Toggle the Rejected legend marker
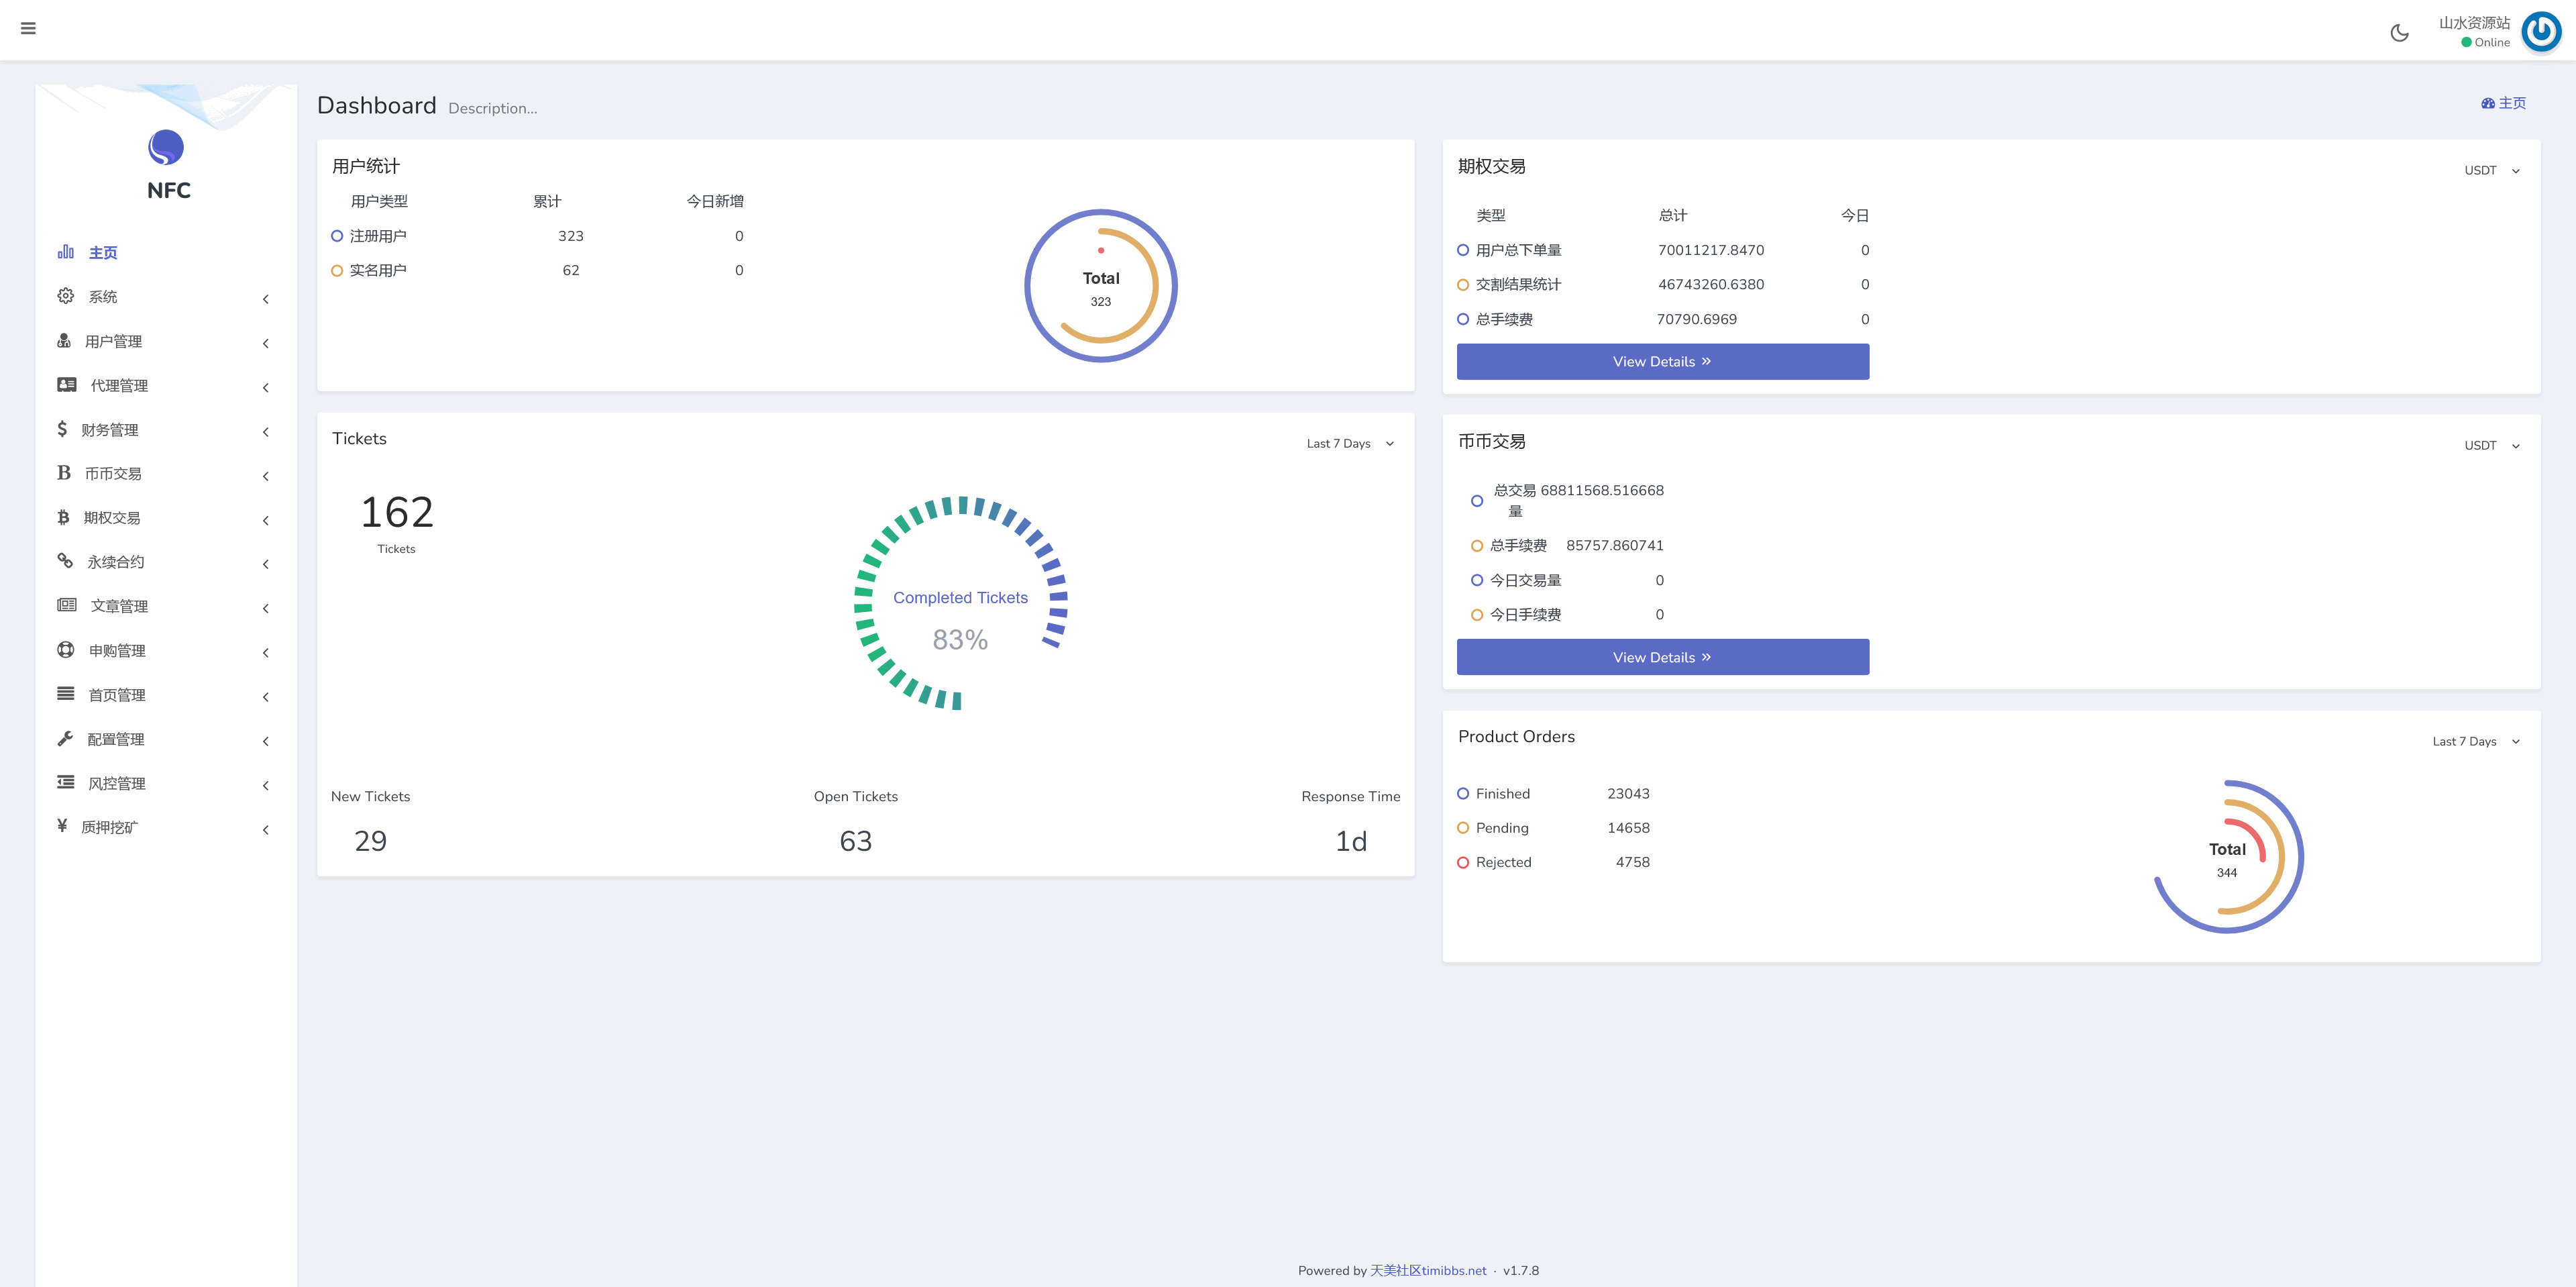 pos(1463,862)
